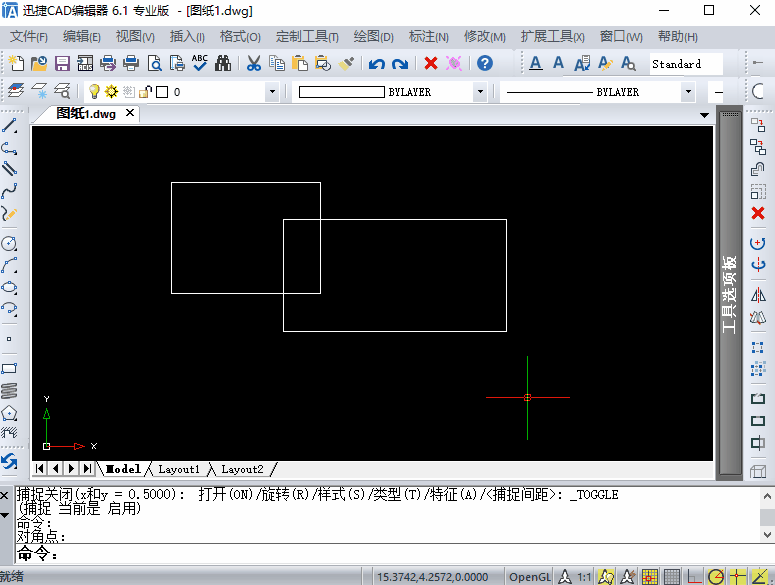Toggle polar tracking in status bar
The height and width of the screenshot is (585, 775).
click(716, 577)
